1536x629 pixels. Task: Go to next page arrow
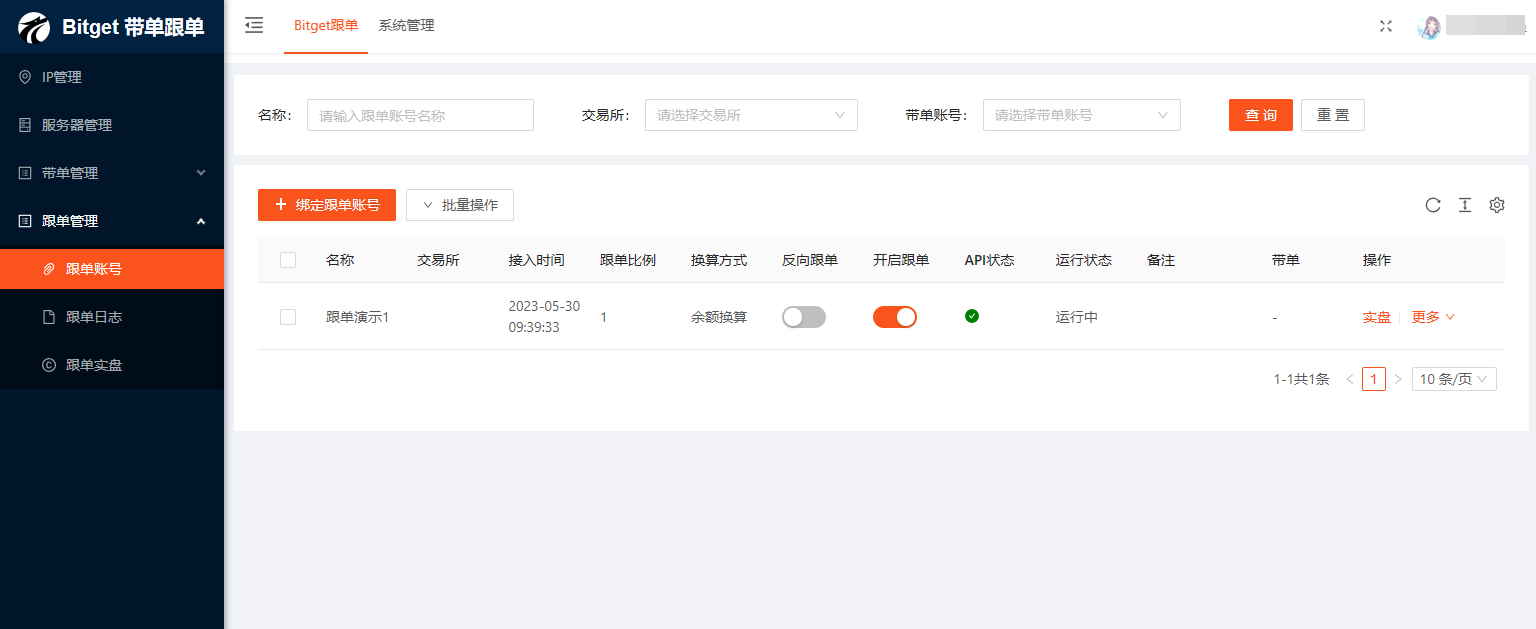pos(1398,379)
